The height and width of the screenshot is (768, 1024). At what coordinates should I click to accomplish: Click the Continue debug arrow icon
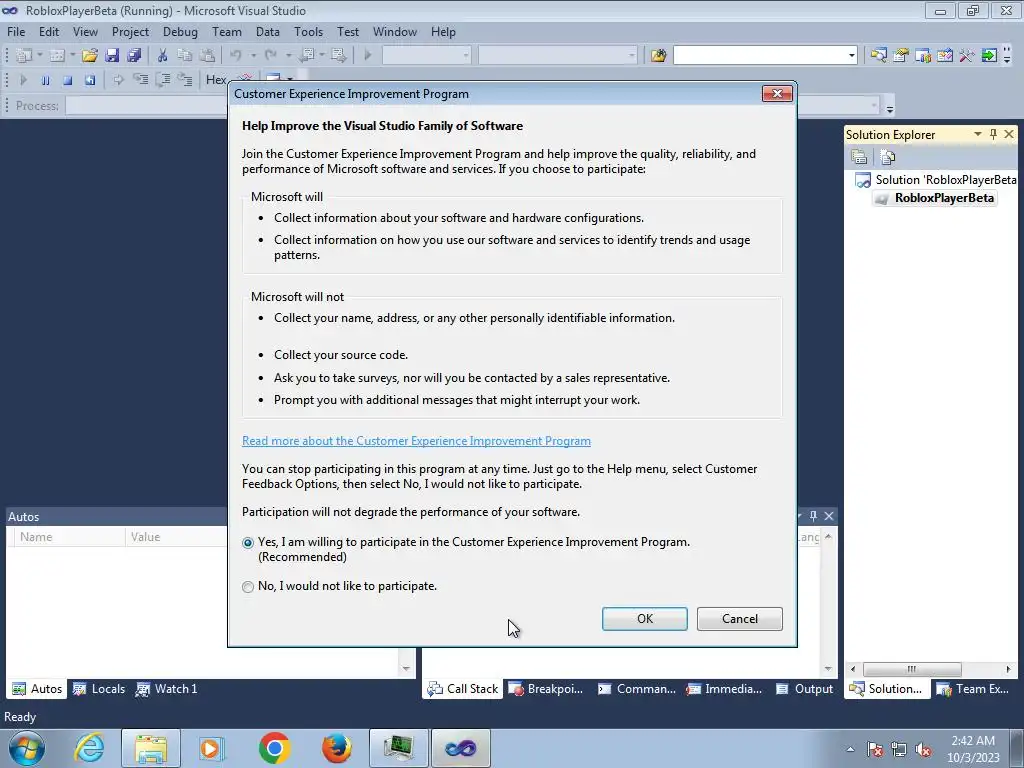coord(24,80)
